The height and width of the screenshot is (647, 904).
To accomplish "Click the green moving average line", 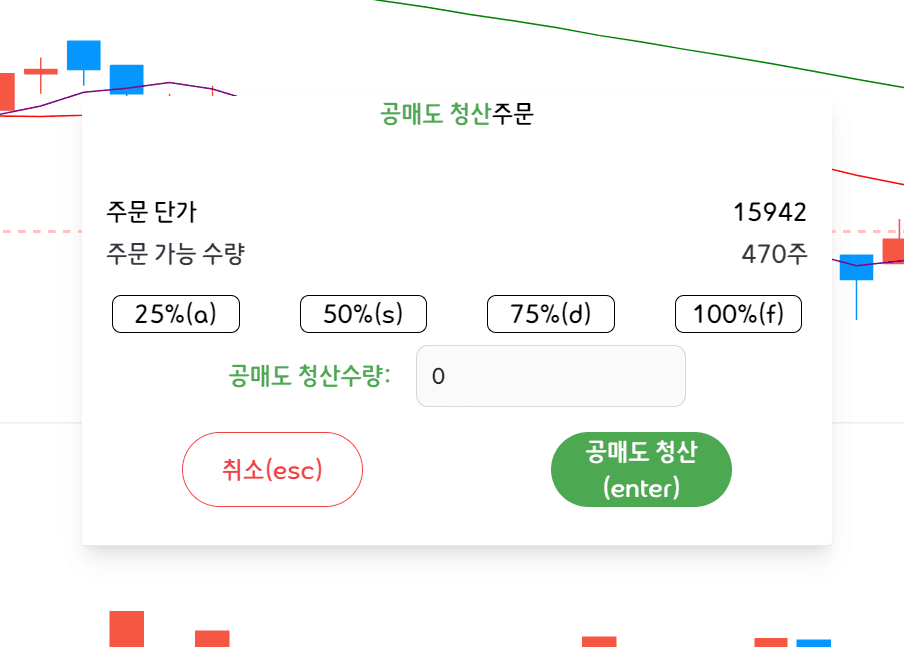I will coord(634,41).
